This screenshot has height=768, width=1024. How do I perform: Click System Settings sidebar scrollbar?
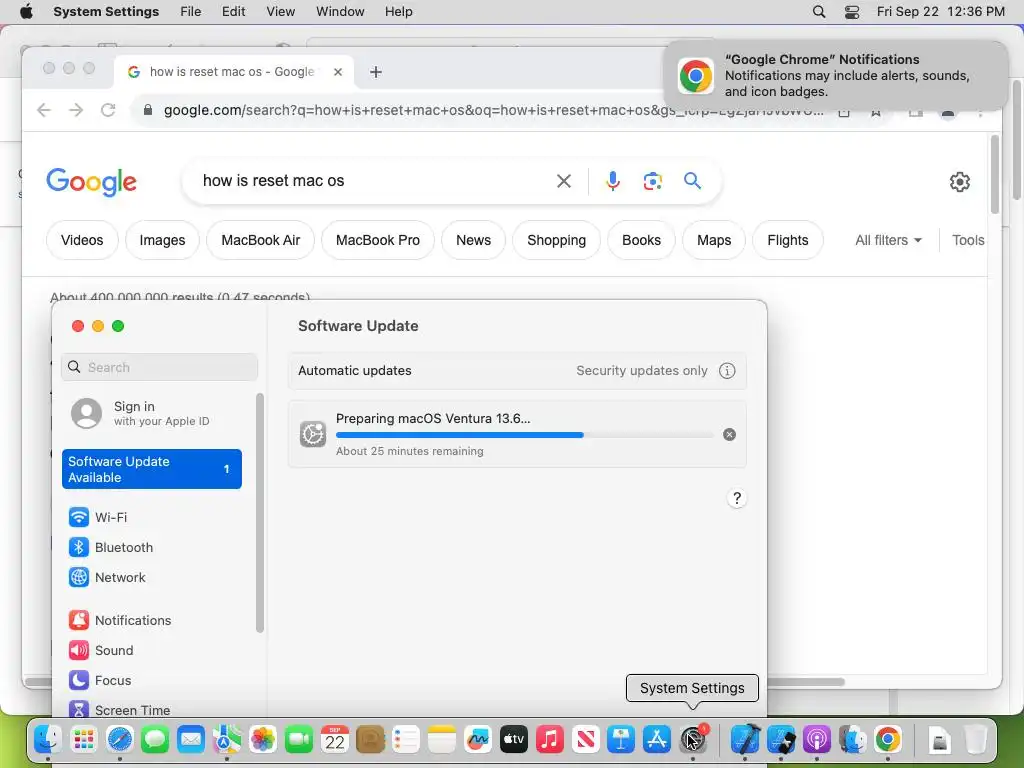click(260, 513)
